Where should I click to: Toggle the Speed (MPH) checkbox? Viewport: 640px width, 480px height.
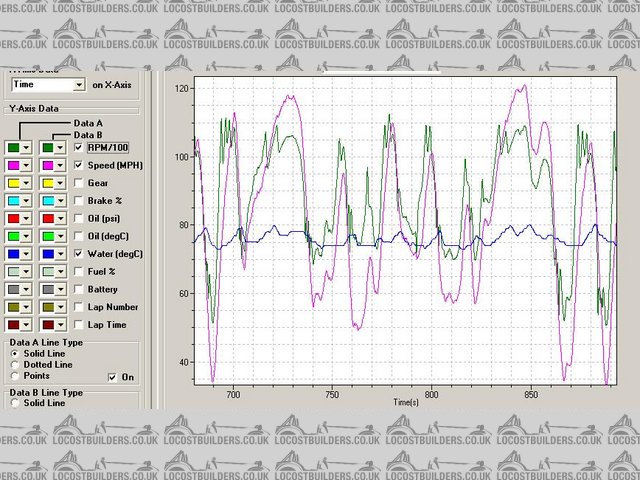coord(79,165)
